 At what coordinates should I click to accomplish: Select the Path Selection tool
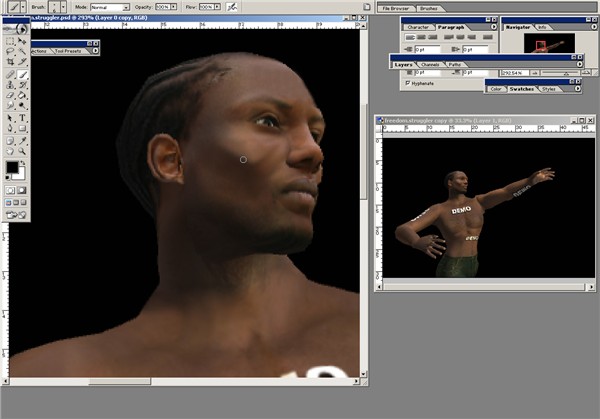click(x=10, y=118)
